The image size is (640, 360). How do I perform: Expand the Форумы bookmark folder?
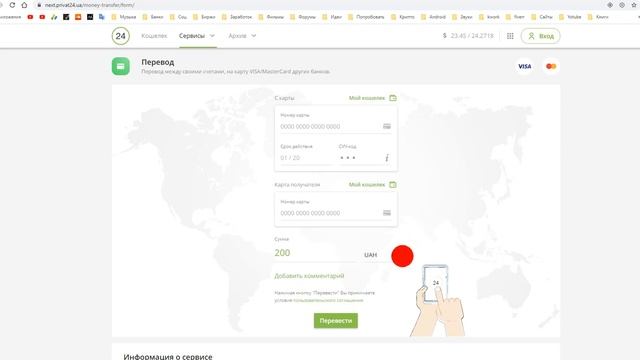pyautogui.click(x=303, y=17)
